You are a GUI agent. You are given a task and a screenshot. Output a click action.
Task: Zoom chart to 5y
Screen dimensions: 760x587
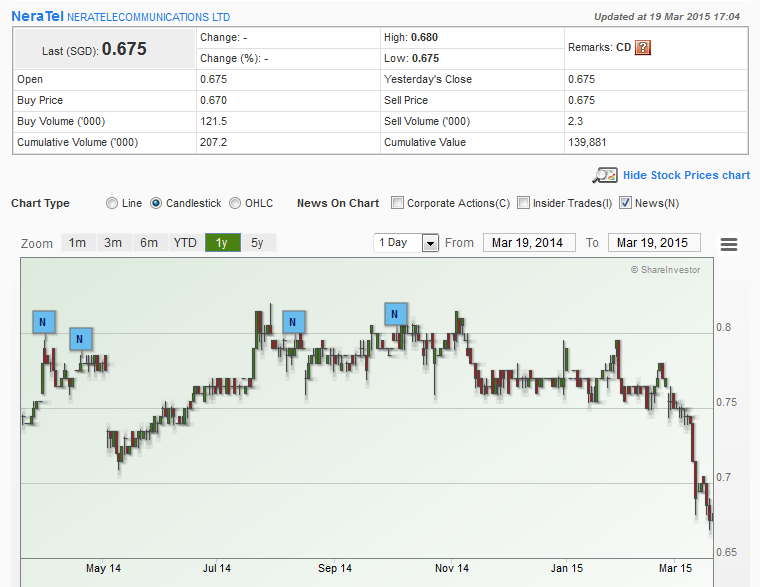[x=258, y=242]
